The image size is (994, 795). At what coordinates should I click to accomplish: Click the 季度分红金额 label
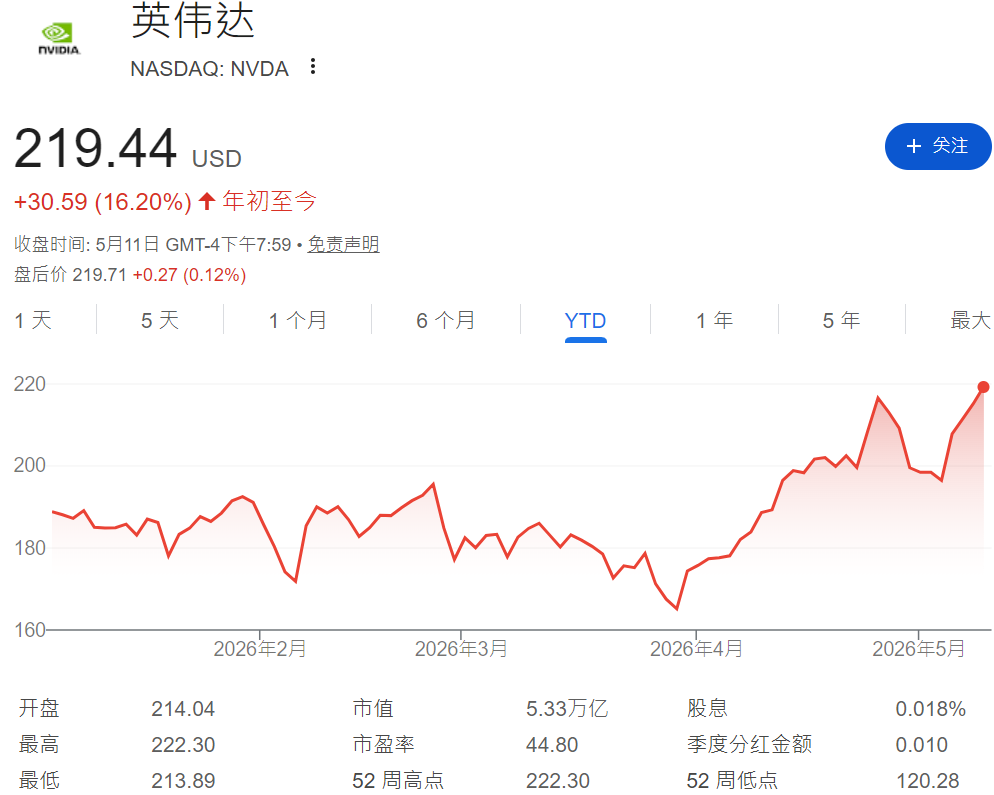click(749, 744)
